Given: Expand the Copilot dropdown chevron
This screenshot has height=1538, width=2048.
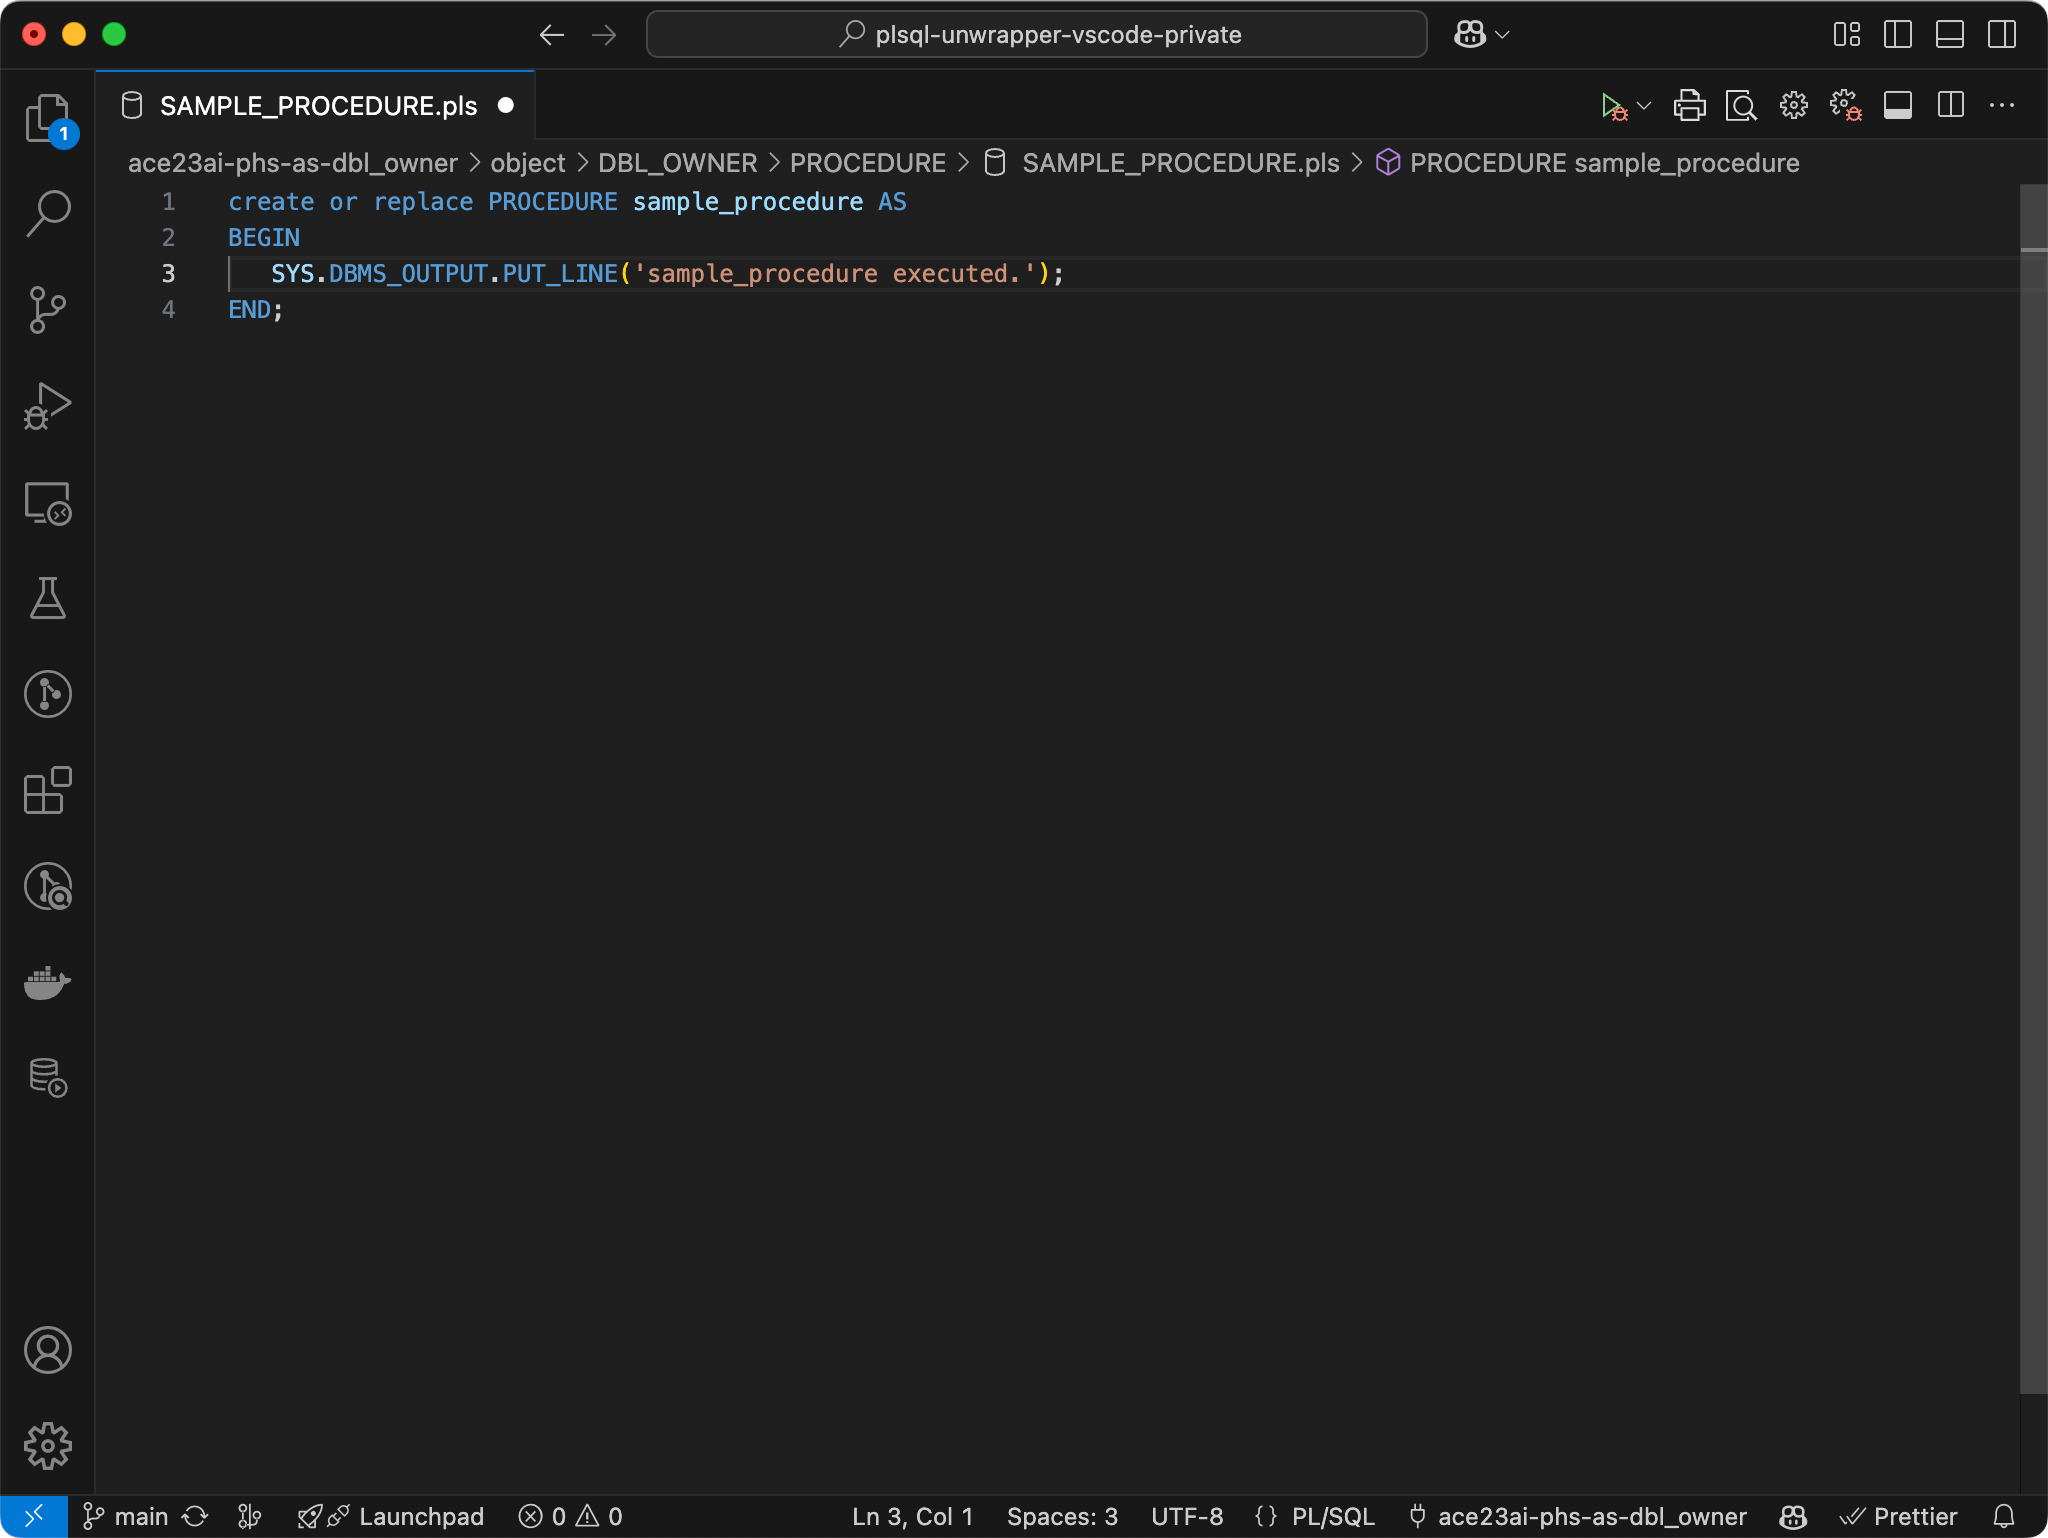Looking at the screenshot, I should pyautogui.click(x=1502, y=35).
